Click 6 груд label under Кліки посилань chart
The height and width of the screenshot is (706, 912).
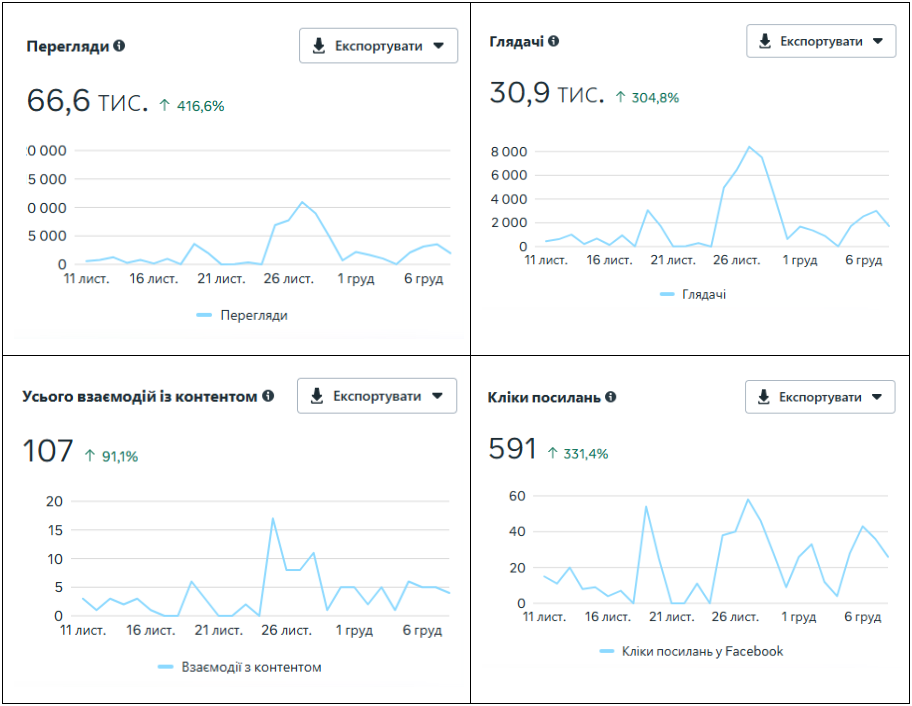[x=863, y=616]
